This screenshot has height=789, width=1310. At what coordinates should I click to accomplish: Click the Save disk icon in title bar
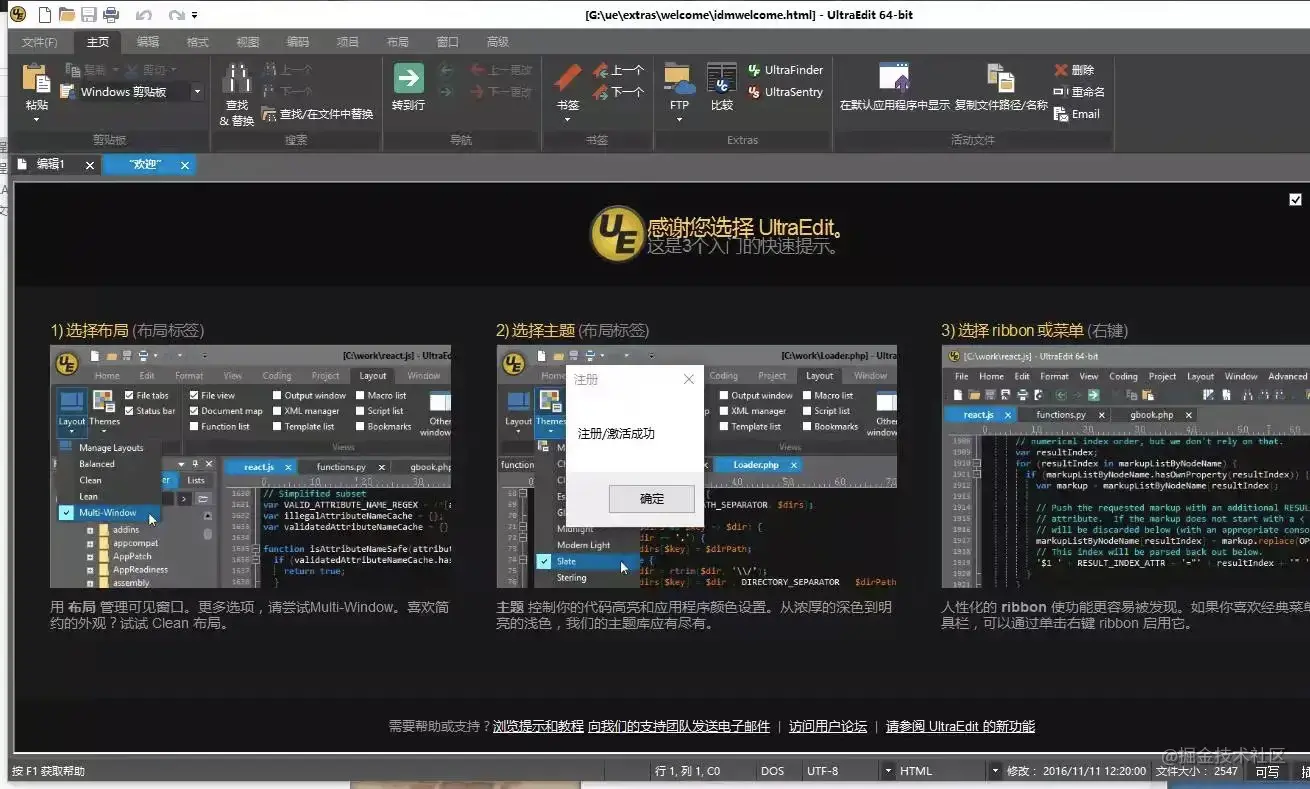click(x=89, y=14)
